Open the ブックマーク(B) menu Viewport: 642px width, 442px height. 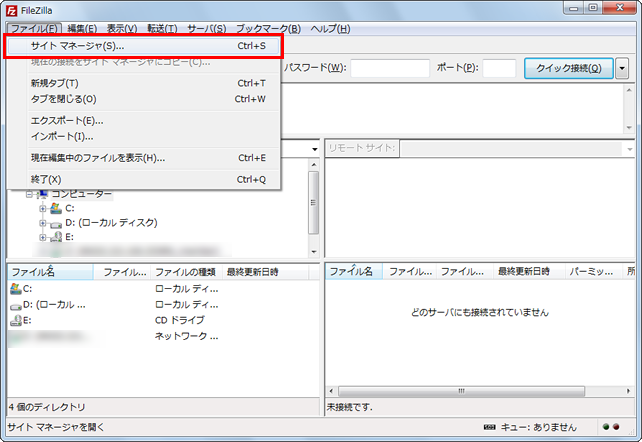coord(268,29)
